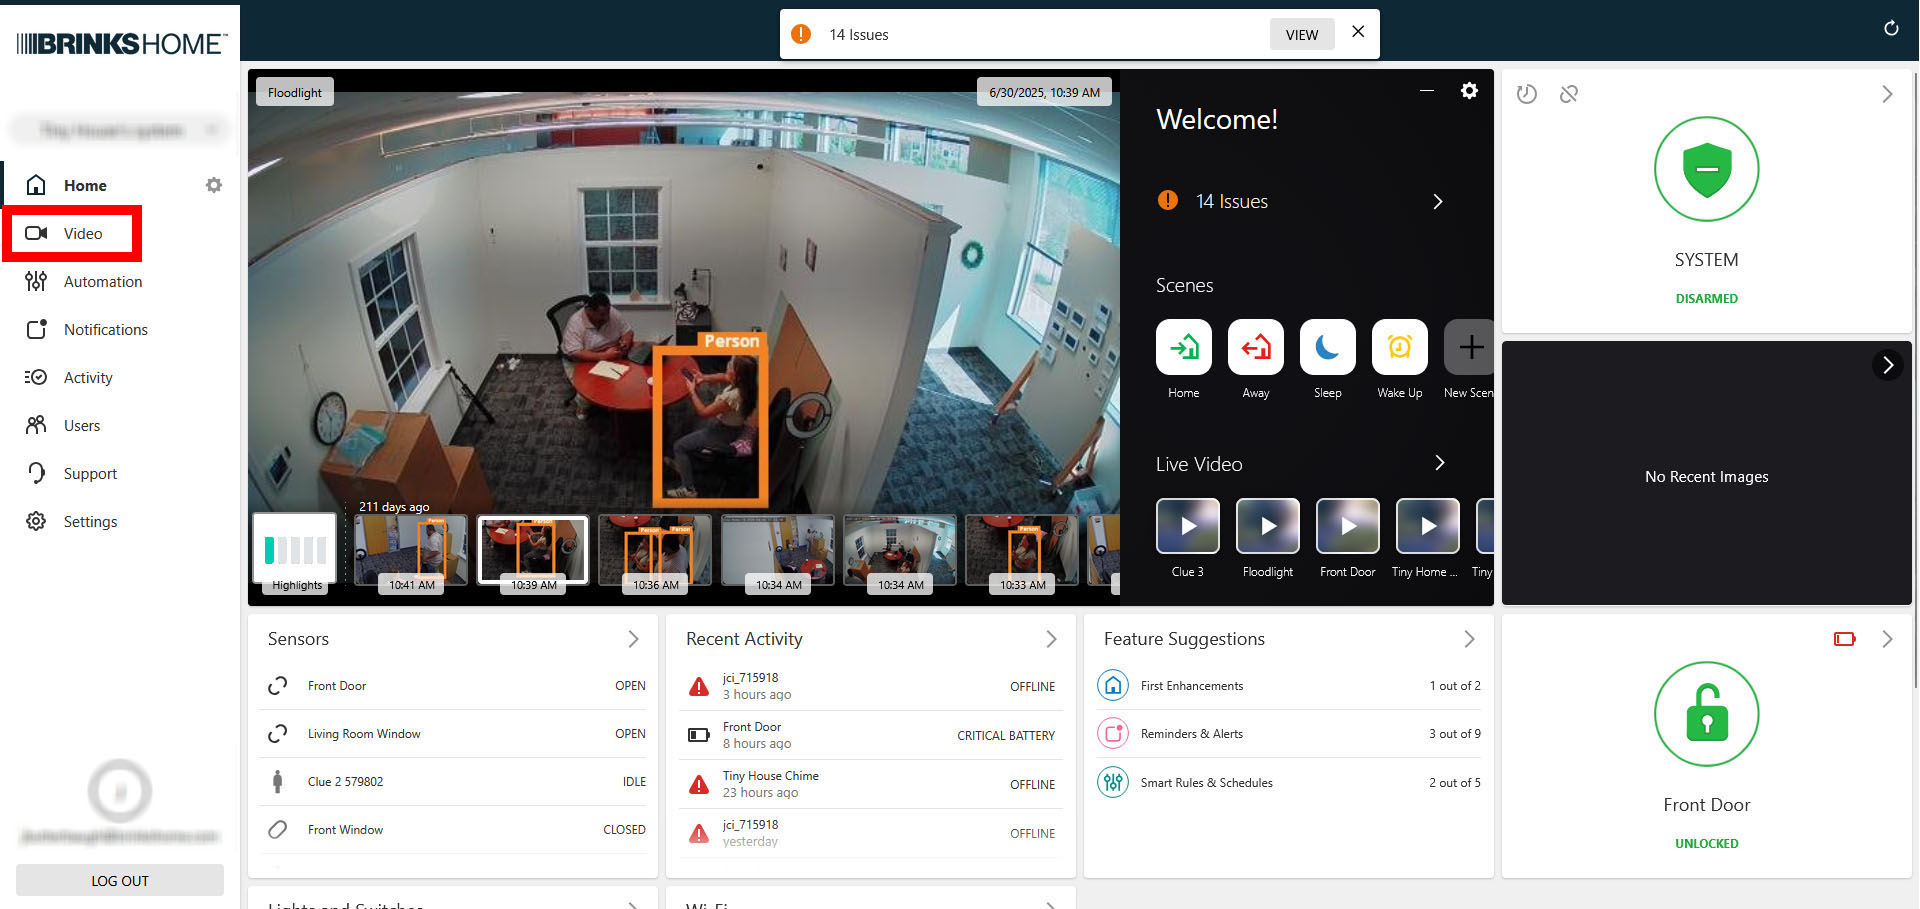Expand the Live Video section chevron
The width and height of the screenshot is (1920, 909).
coord(1440,463)
